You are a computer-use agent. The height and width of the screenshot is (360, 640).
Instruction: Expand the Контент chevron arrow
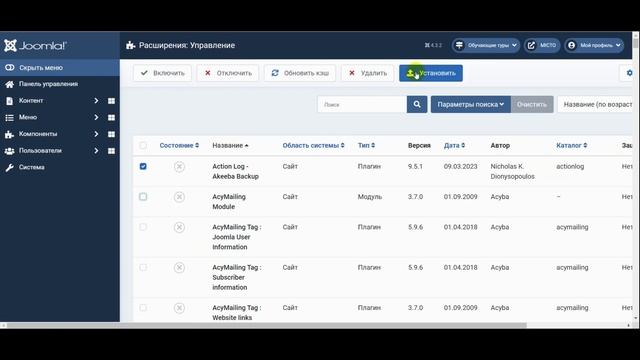pyautogui.click(x=96, y=100)
